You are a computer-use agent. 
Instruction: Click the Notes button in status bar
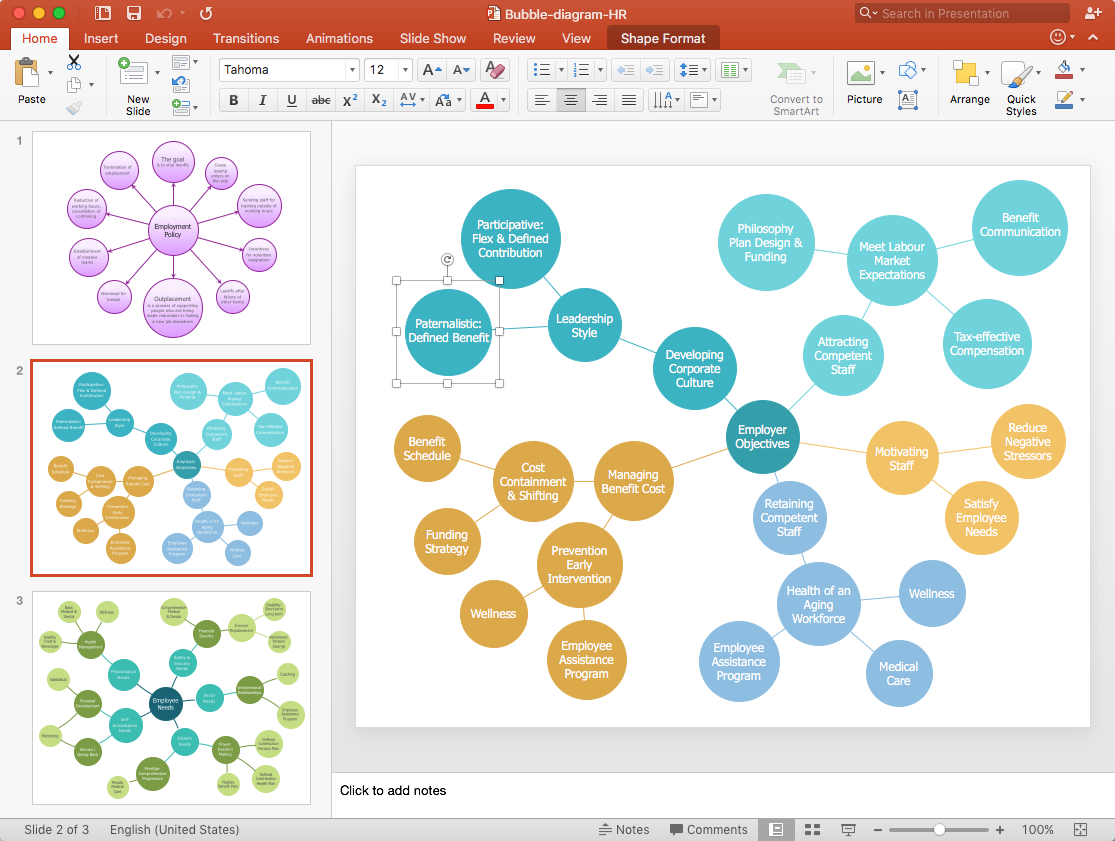tap(624, 830)
